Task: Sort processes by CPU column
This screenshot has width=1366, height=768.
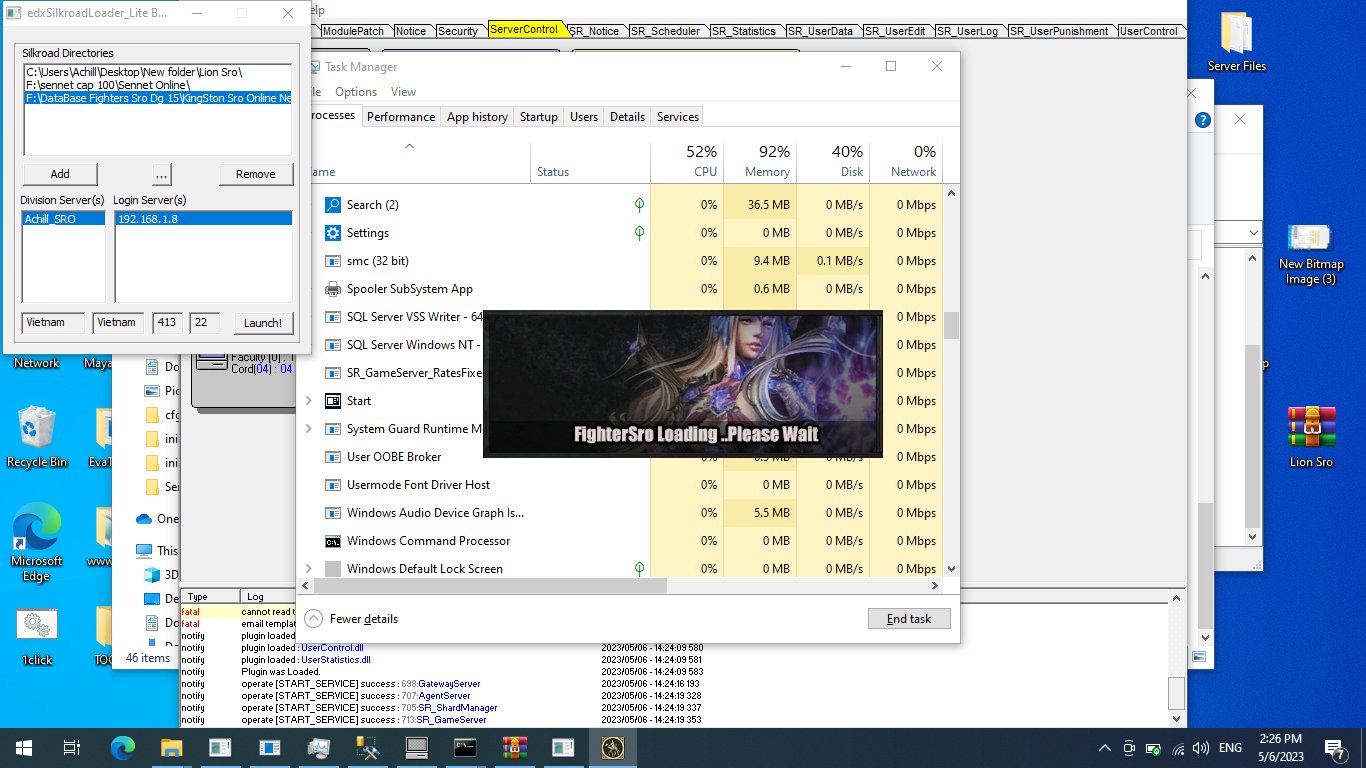Action: click(x=687, y=161)
